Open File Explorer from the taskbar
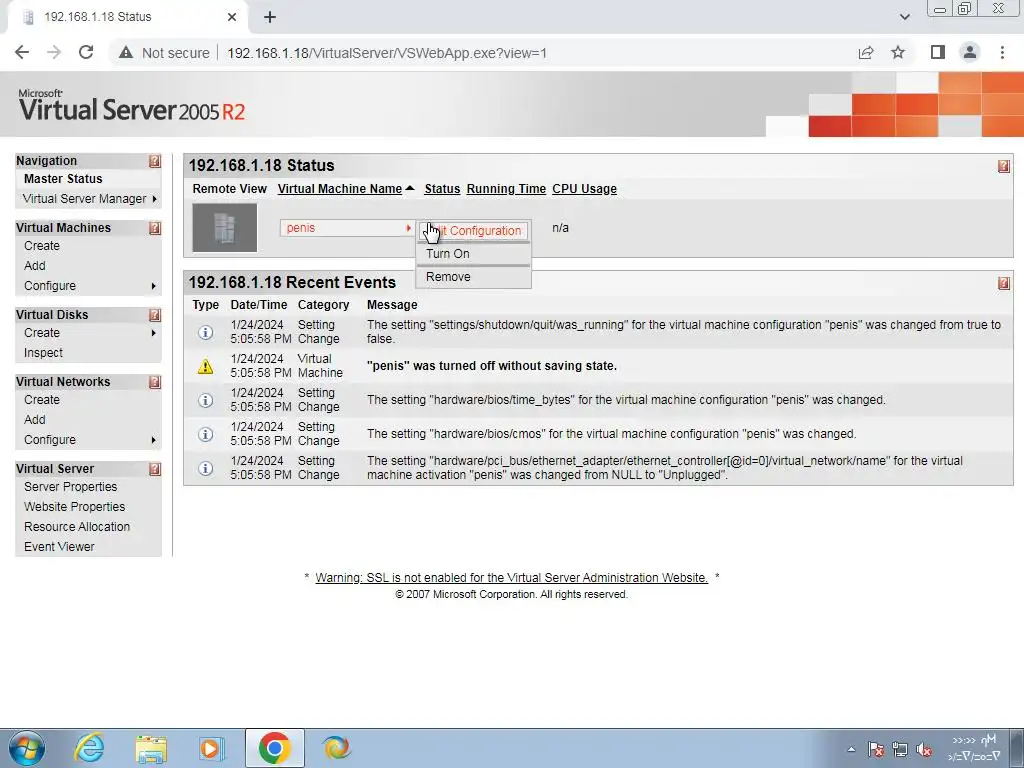1024x768 pixels. click(151, 749)
